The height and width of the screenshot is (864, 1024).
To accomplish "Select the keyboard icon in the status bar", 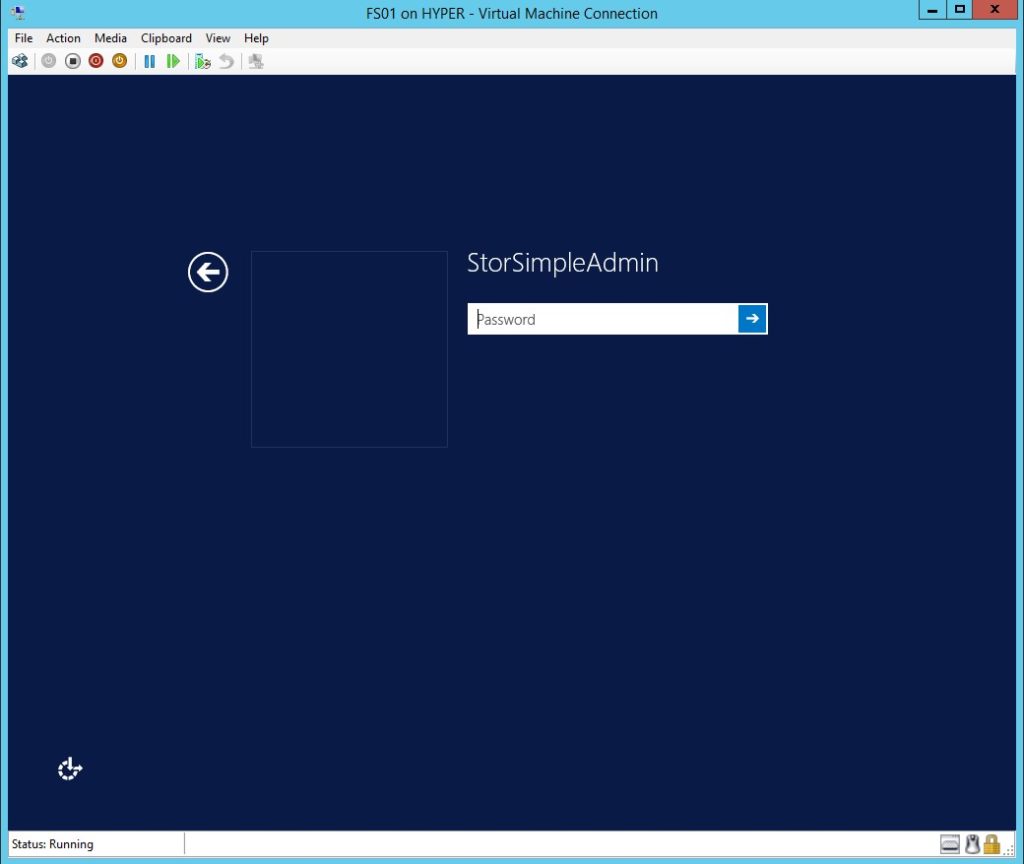I will [949, 844].
